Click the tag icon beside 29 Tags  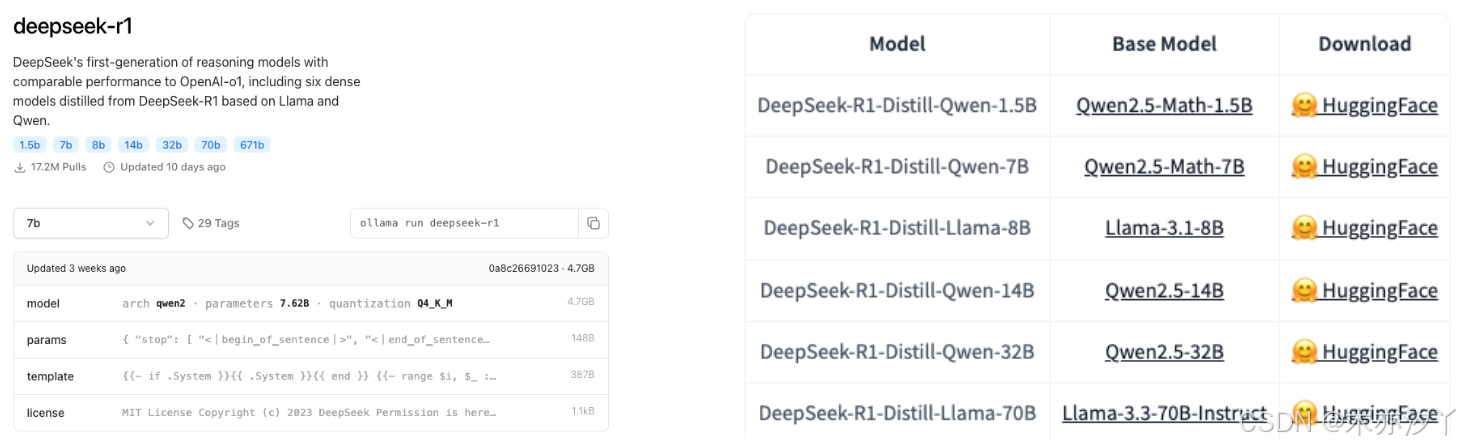tap(188, 223)
